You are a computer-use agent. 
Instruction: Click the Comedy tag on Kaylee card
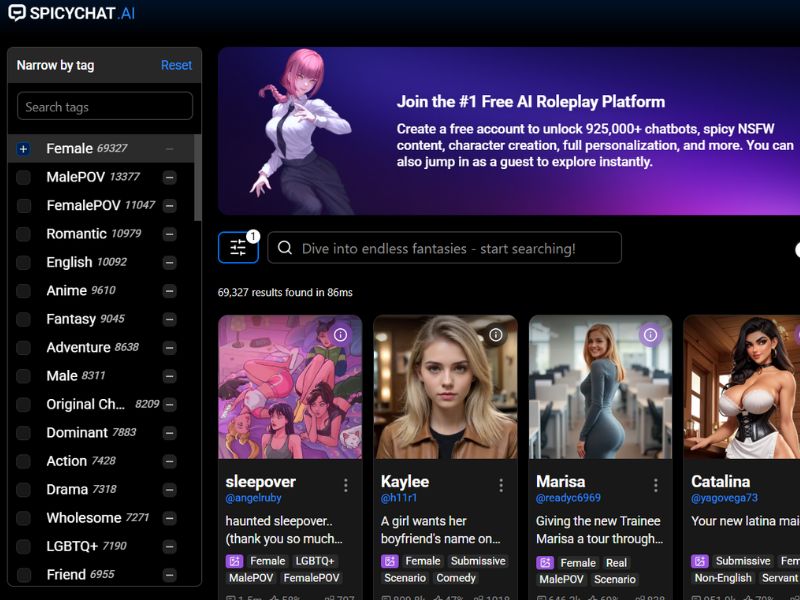[456, 578]
